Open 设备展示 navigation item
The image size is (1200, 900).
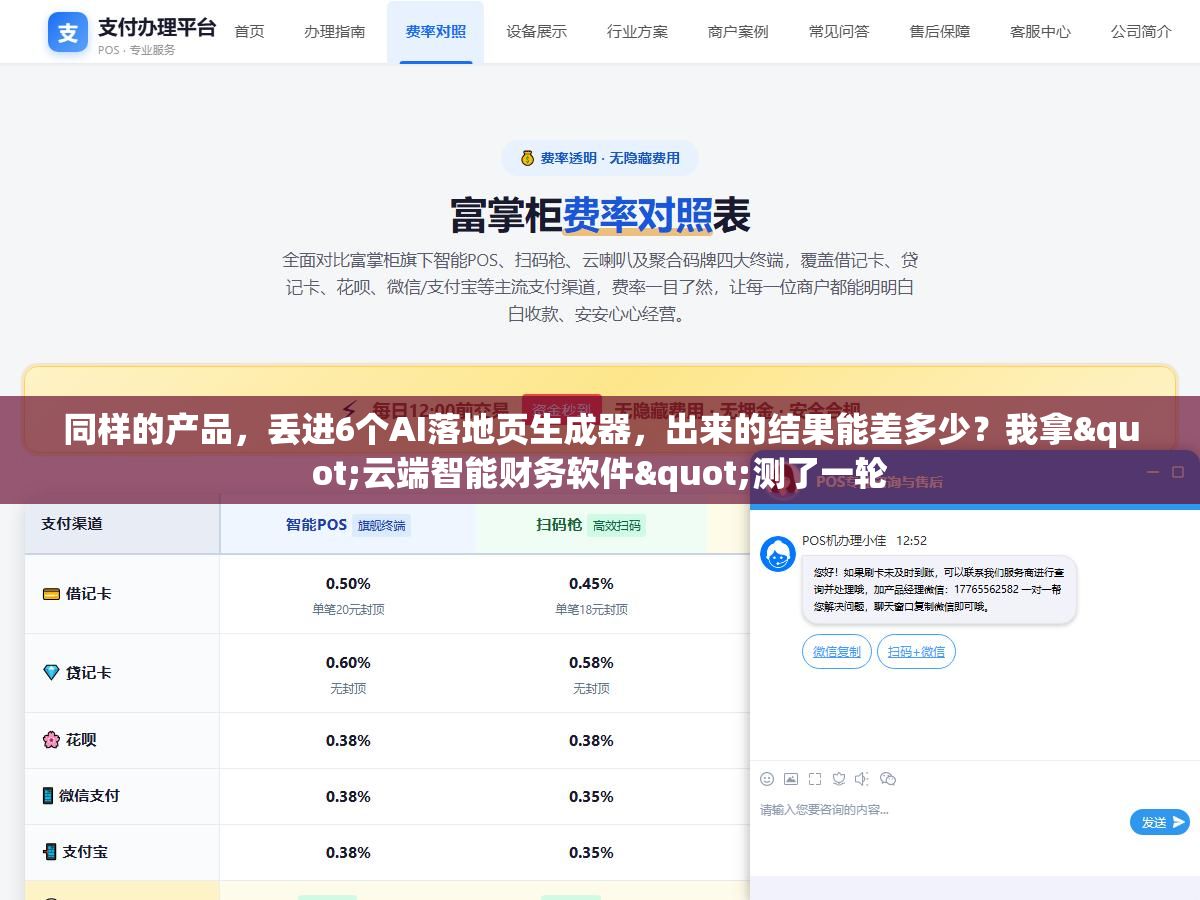[x=536, y=31]
